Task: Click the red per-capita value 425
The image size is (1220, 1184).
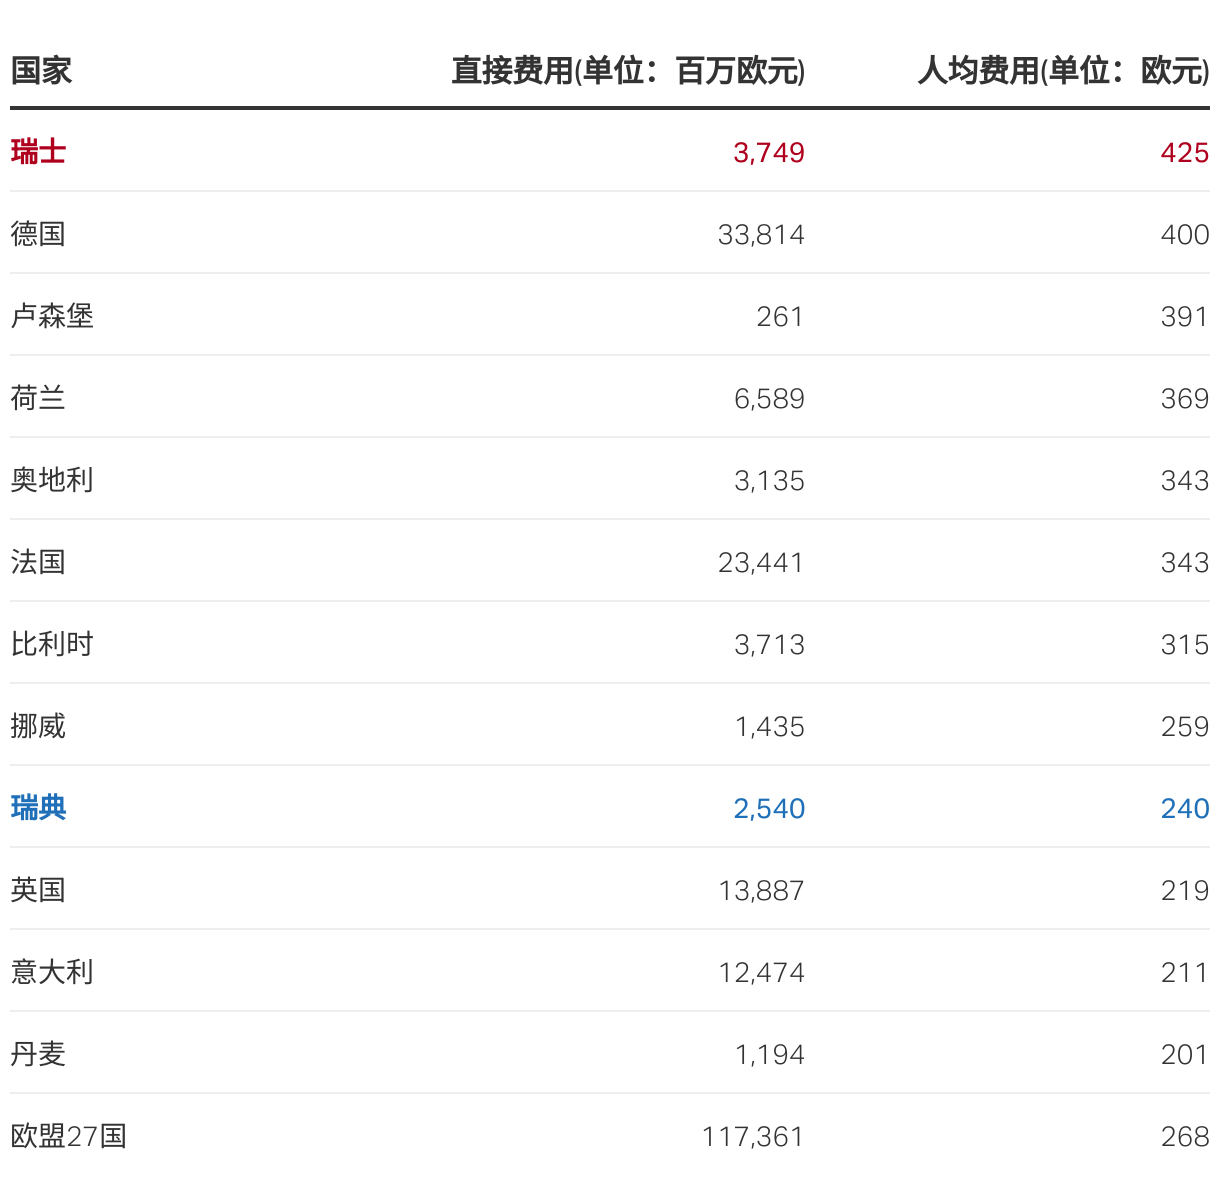Action: coord(1184,152)
